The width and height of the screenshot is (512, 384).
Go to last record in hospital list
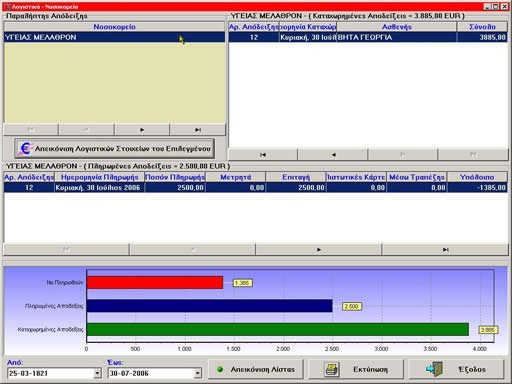pos(198,130)
